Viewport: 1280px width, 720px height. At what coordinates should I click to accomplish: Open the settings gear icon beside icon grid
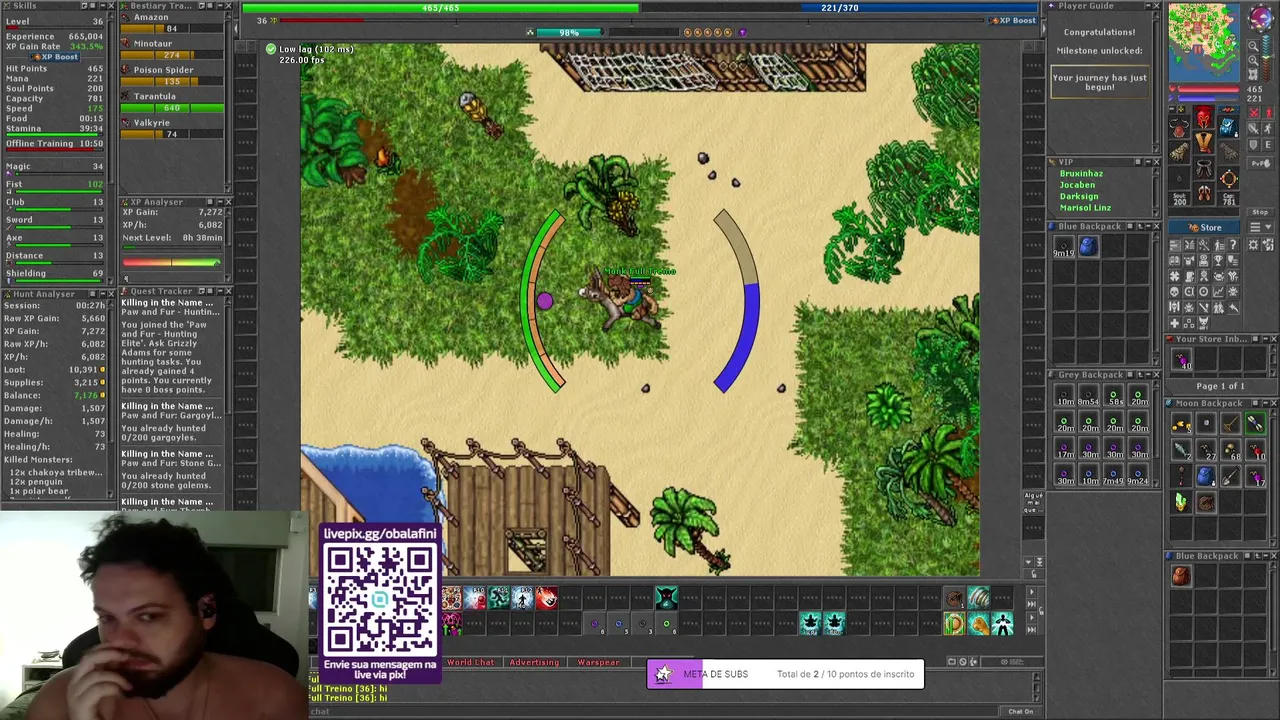point(1253,244)
